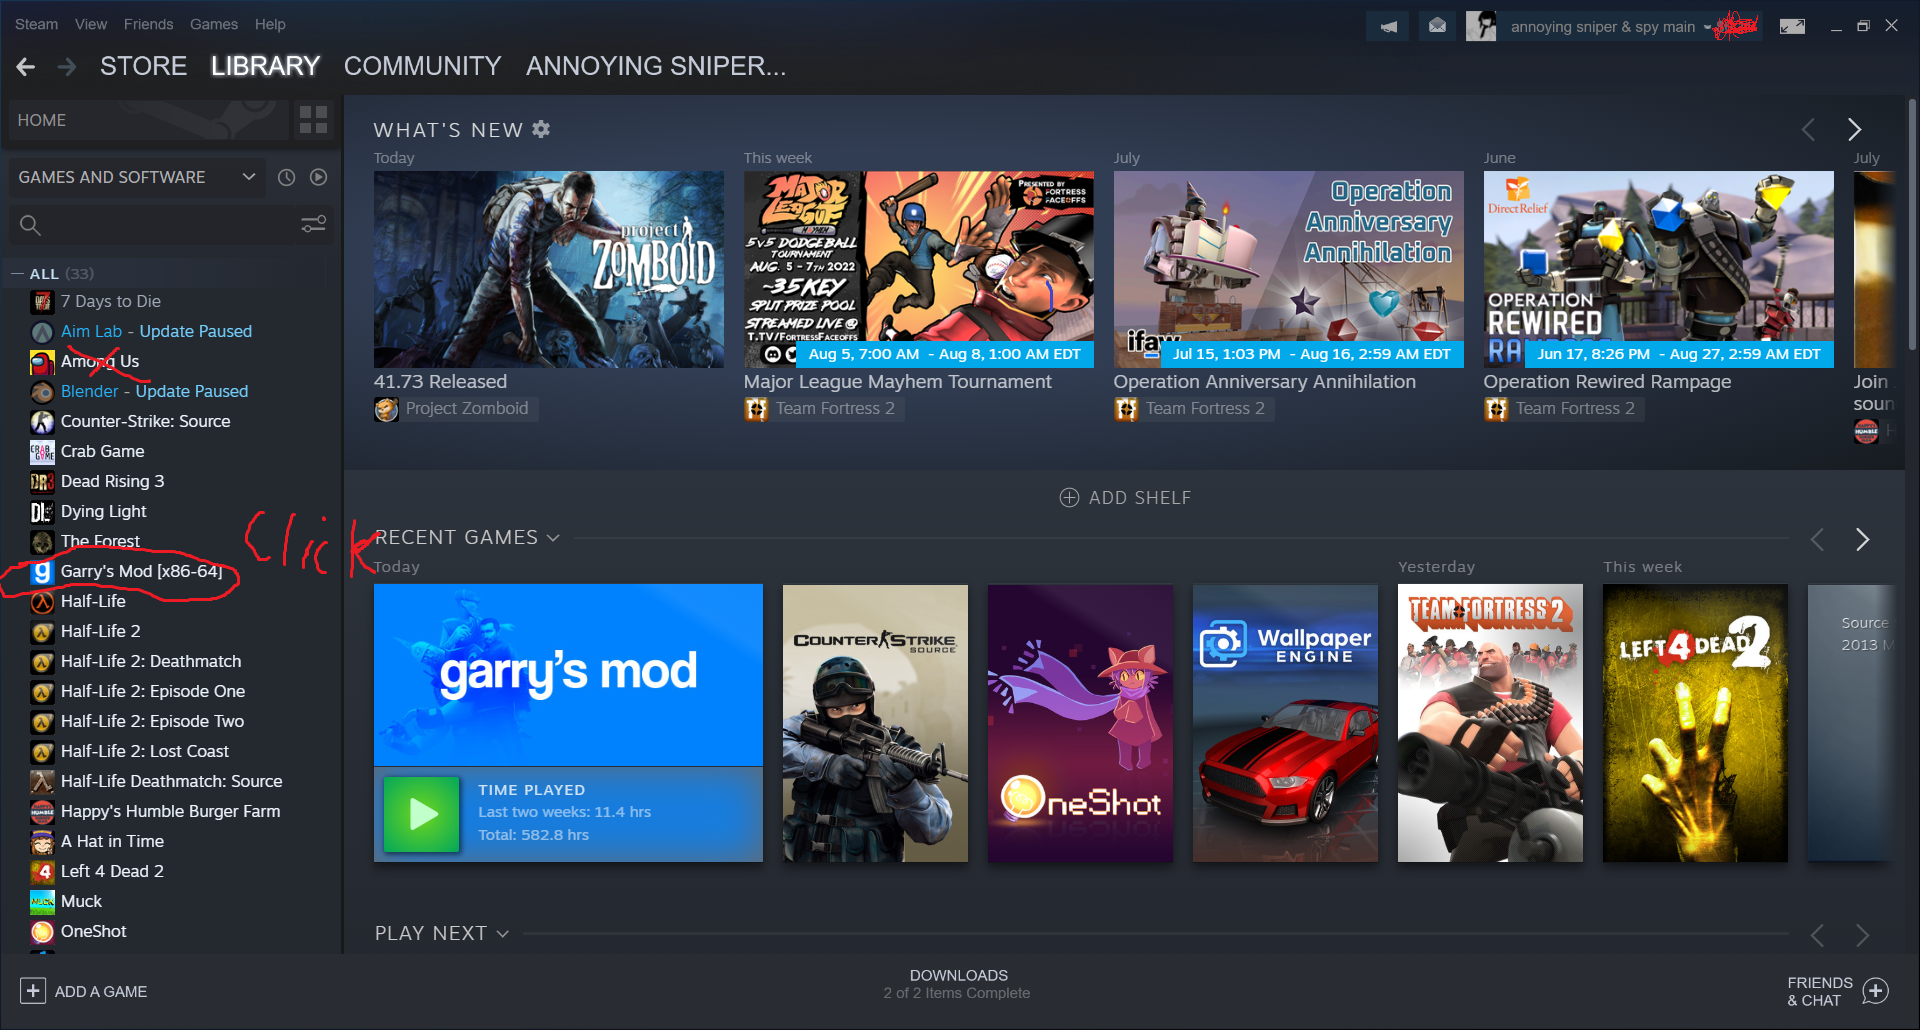Open the View menu
The width and height of the screenshot is (1920, 1030).
point(91,24)
